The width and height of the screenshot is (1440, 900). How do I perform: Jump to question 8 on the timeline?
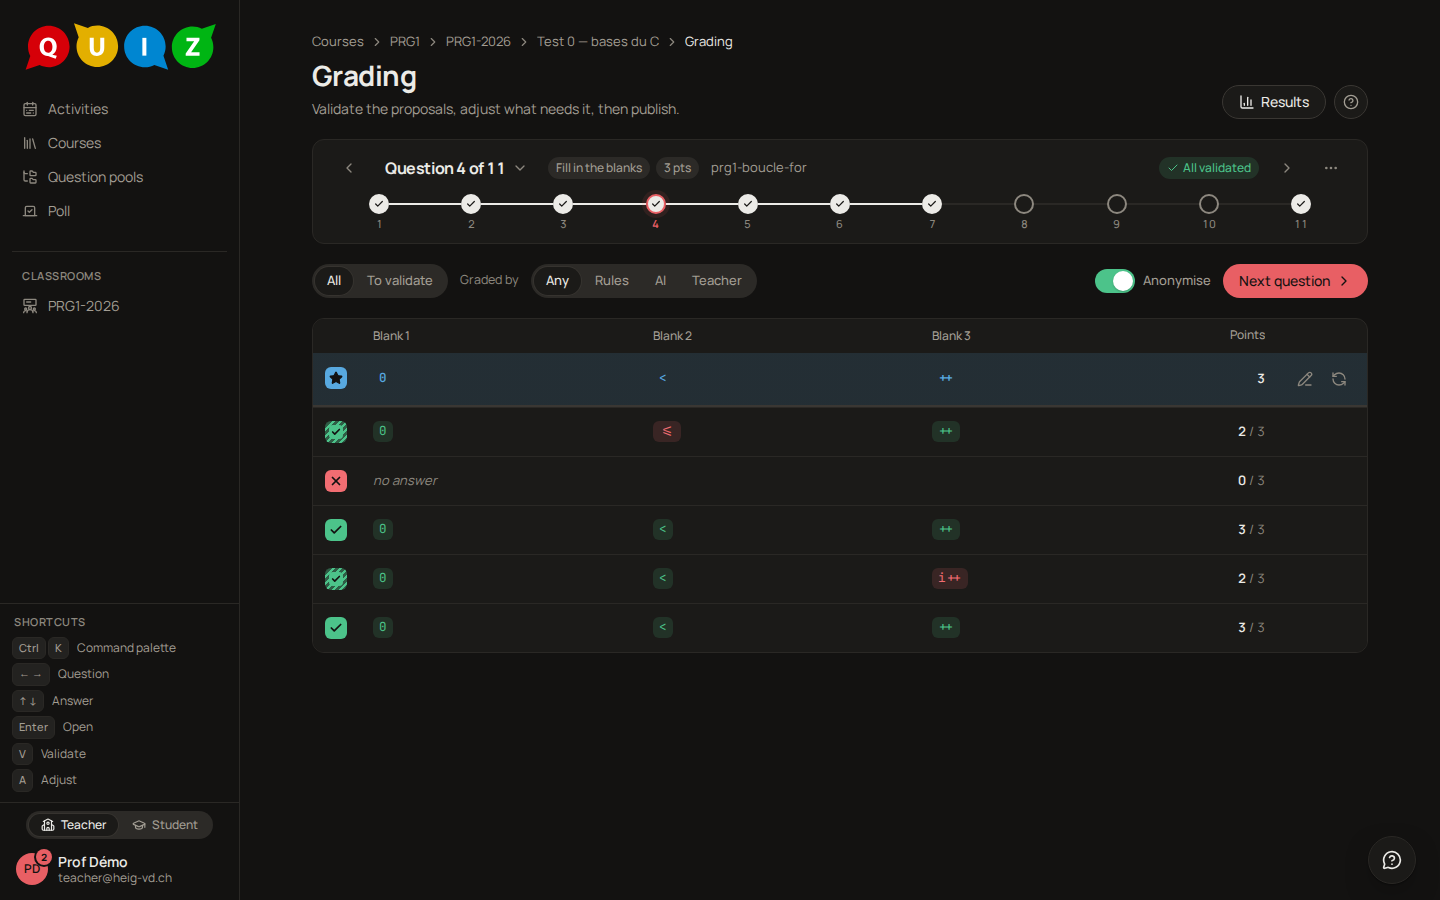click(1024, 204)
